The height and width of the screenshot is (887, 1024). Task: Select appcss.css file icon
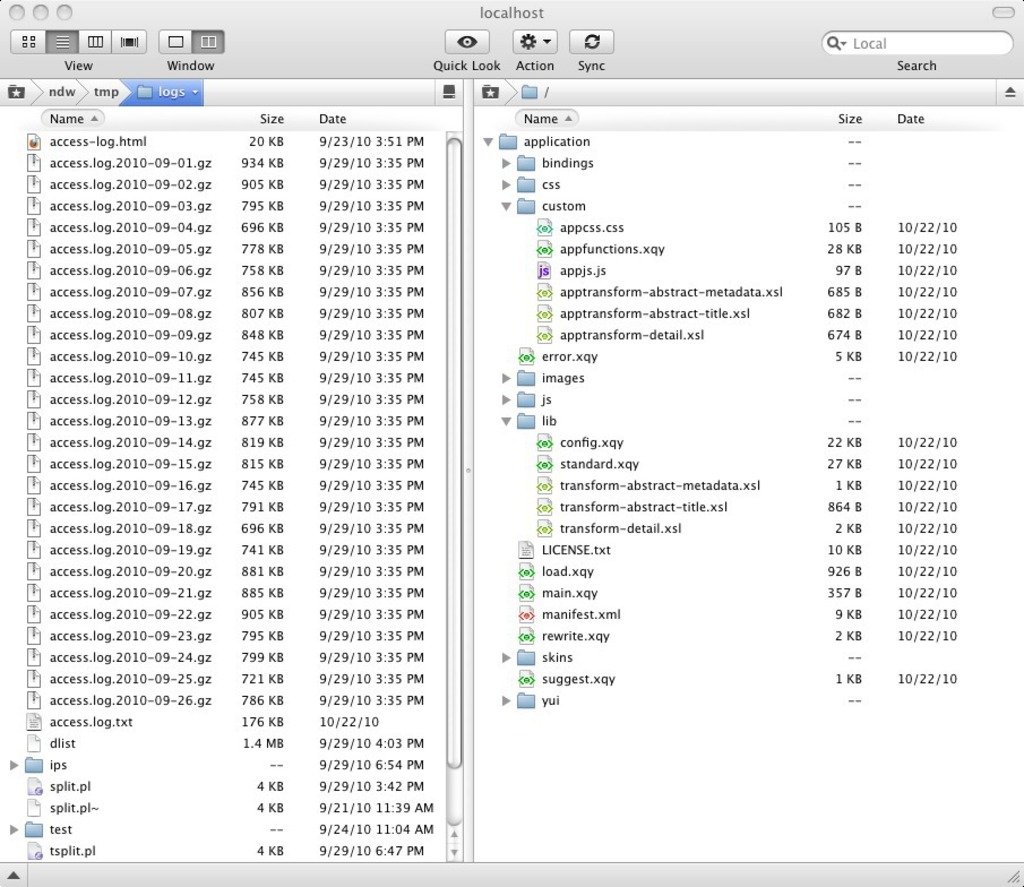[544, 227]
